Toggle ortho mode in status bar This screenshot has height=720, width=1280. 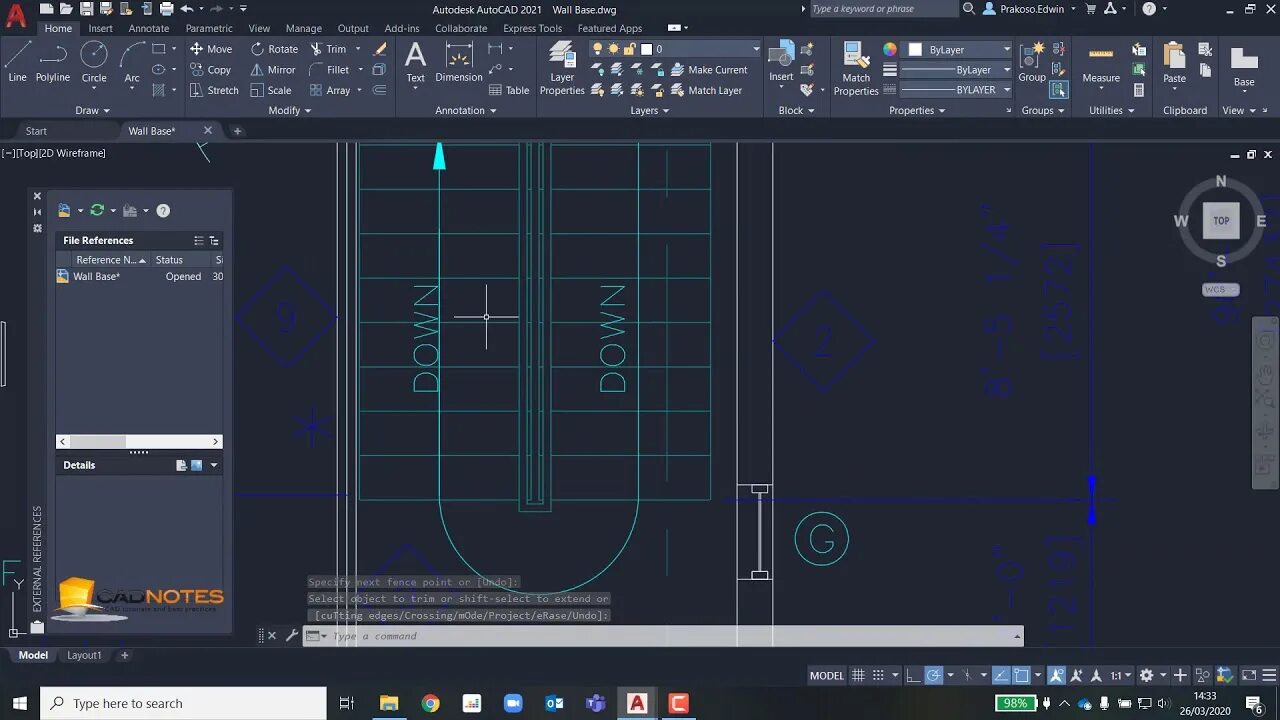(911, 676)
